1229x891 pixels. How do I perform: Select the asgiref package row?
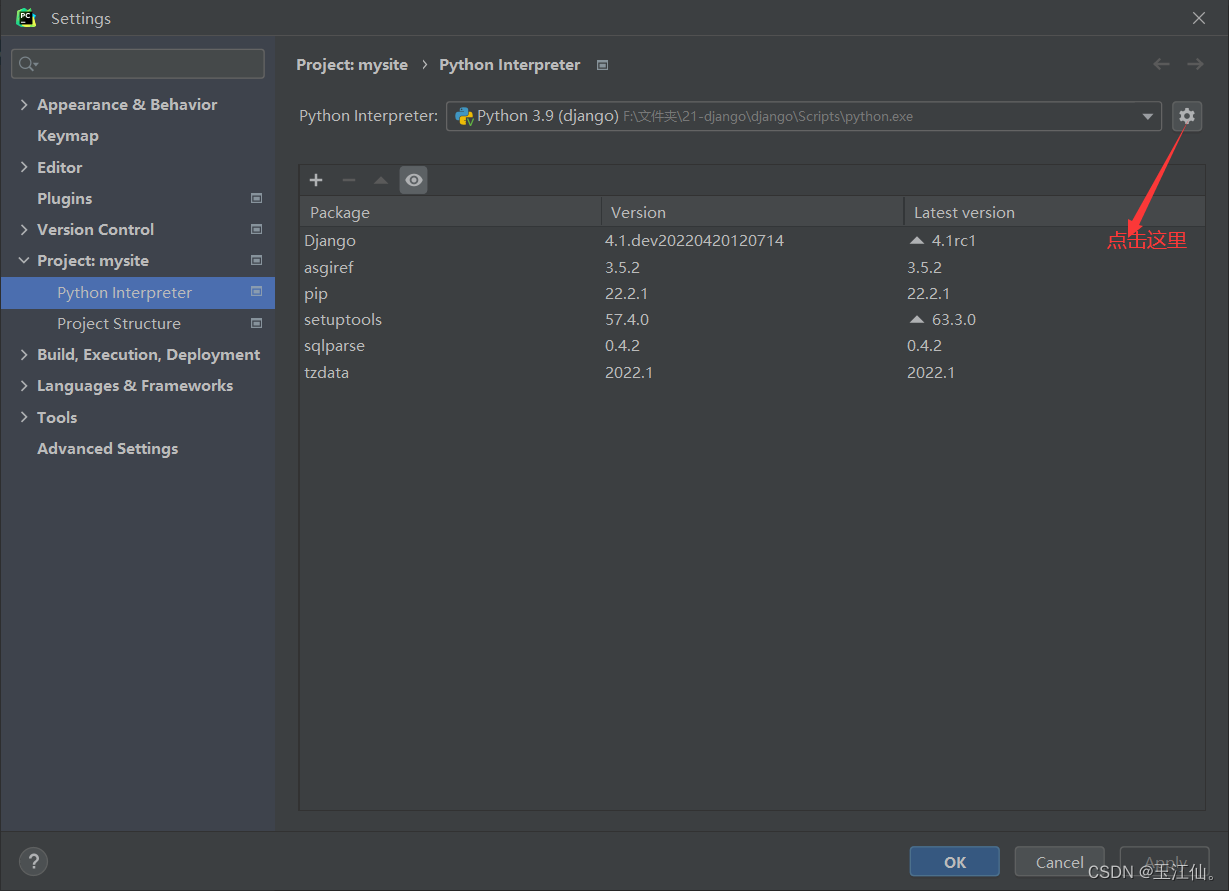coord(752,267)
